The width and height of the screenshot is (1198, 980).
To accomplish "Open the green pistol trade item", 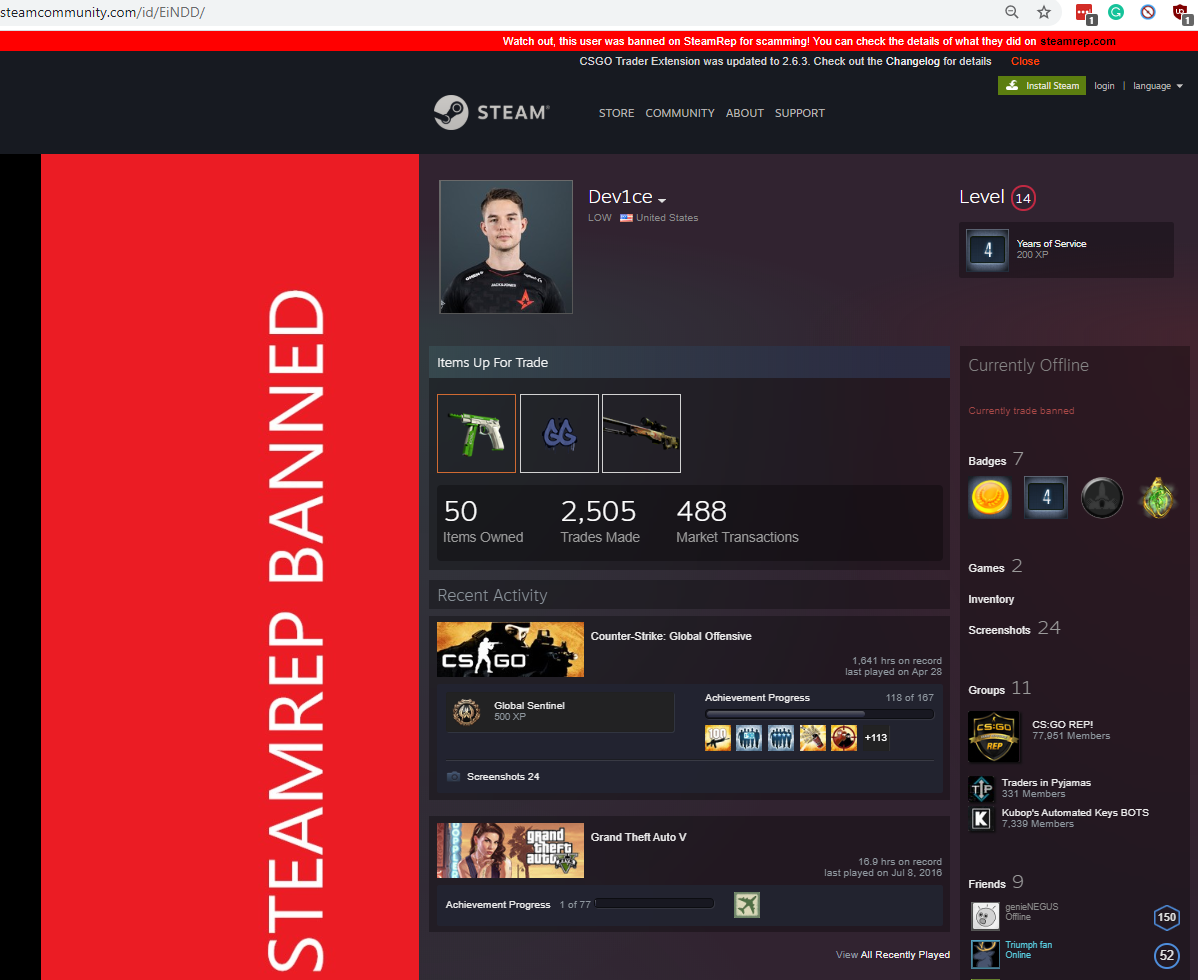I will coord(476,433).
